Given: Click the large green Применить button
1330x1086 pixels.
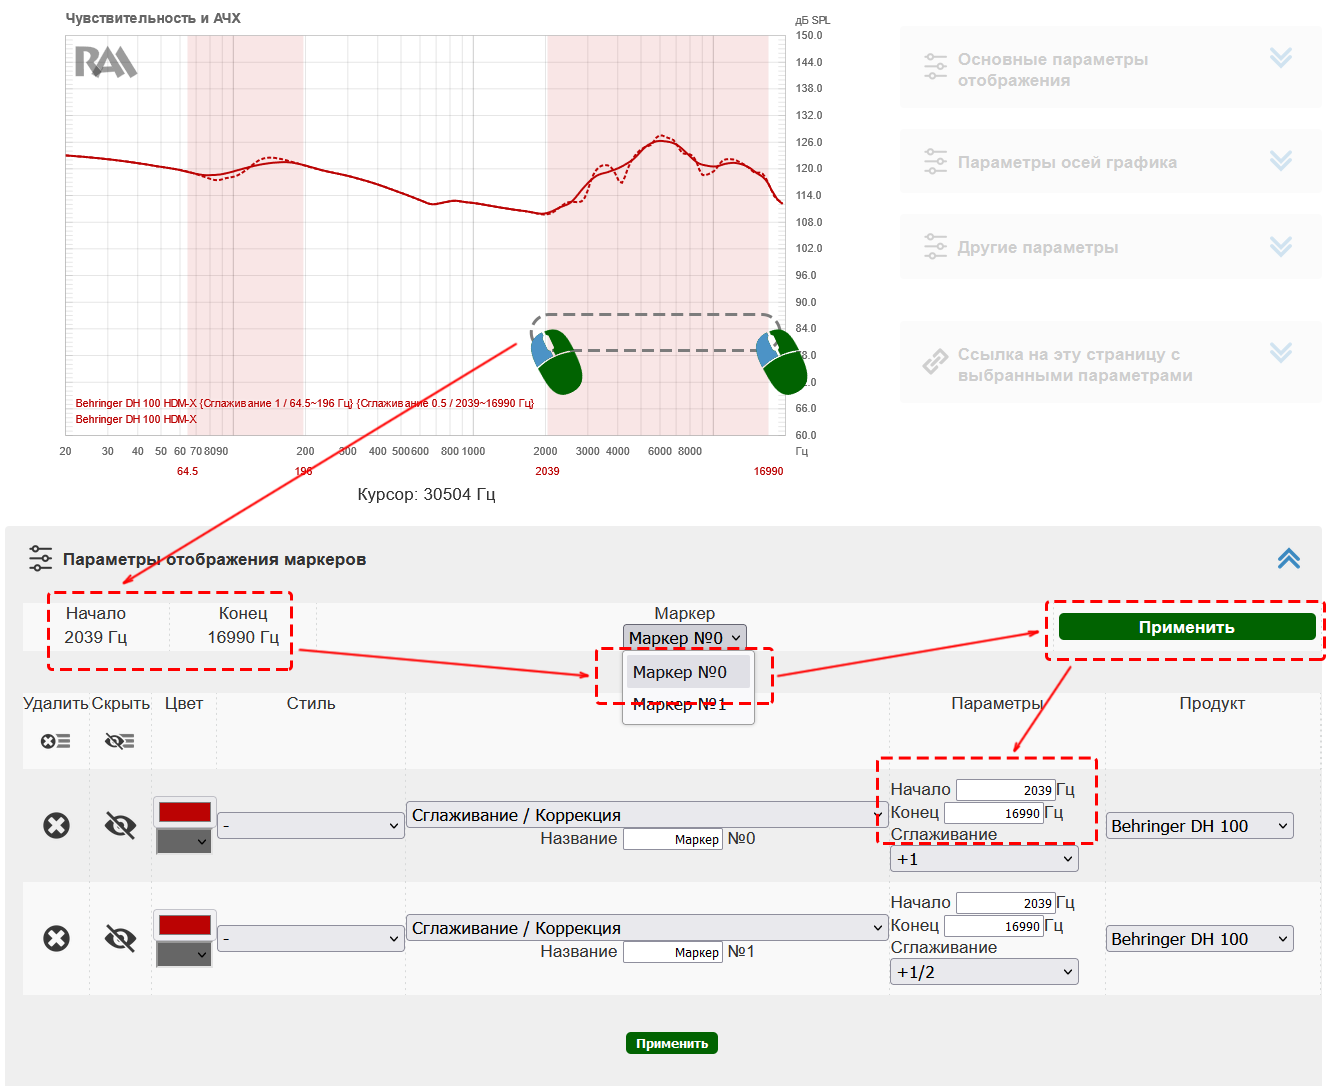Looking at the screenshot, I should click(x=1187, y=627).
